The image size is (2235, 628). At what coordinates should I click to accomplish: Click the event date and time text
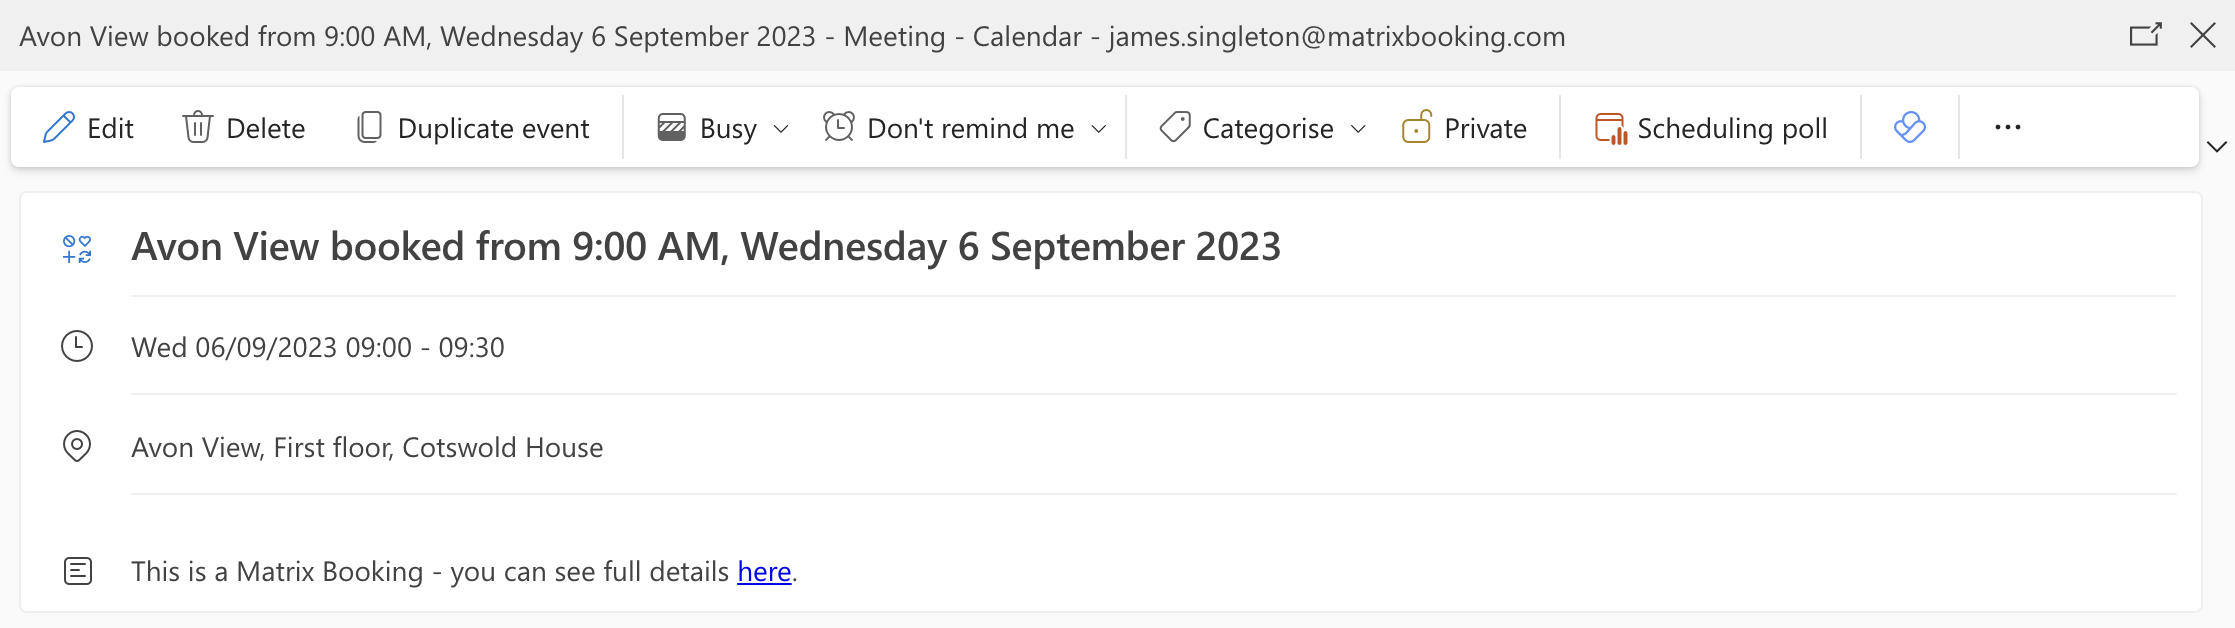point(318,348)
